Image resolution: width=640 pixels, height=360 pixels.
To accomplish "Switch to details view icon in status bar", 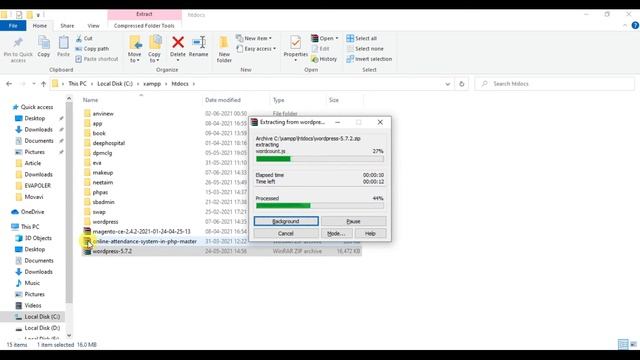I will coord(623,344).
